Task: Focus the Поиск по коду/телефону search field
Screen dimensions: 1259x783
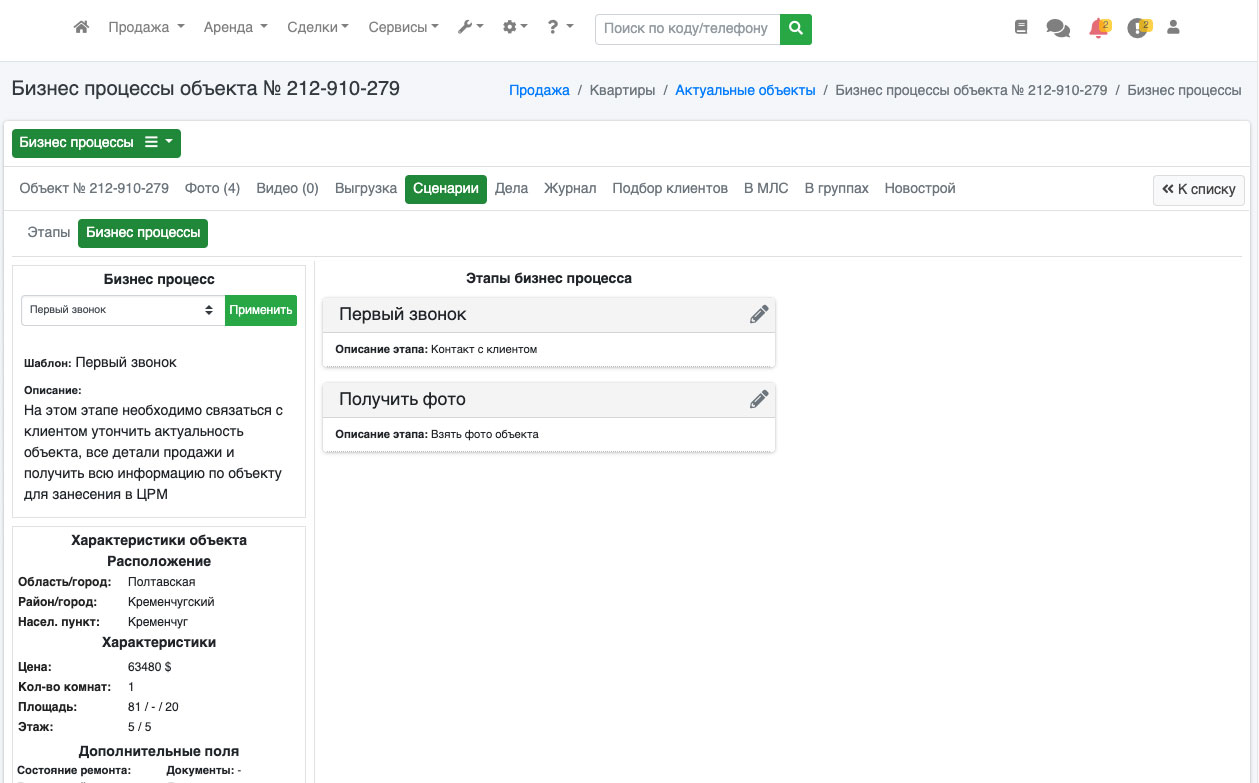Action: [x=687, y=29]
